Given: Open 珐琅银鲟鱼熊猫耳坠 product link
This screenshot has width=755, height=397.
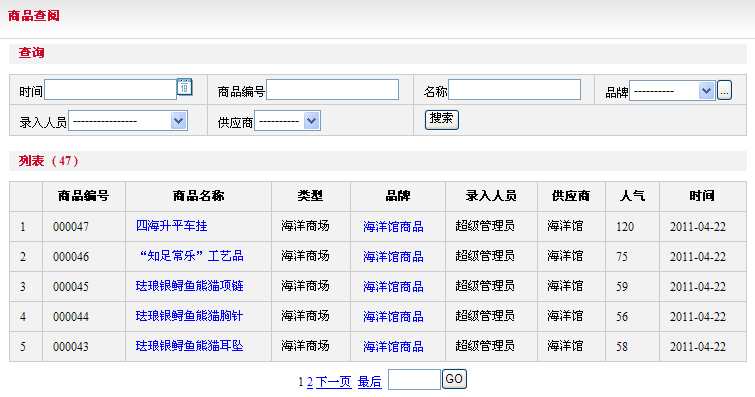Looking at the screenshot, I should pos(189,345).
